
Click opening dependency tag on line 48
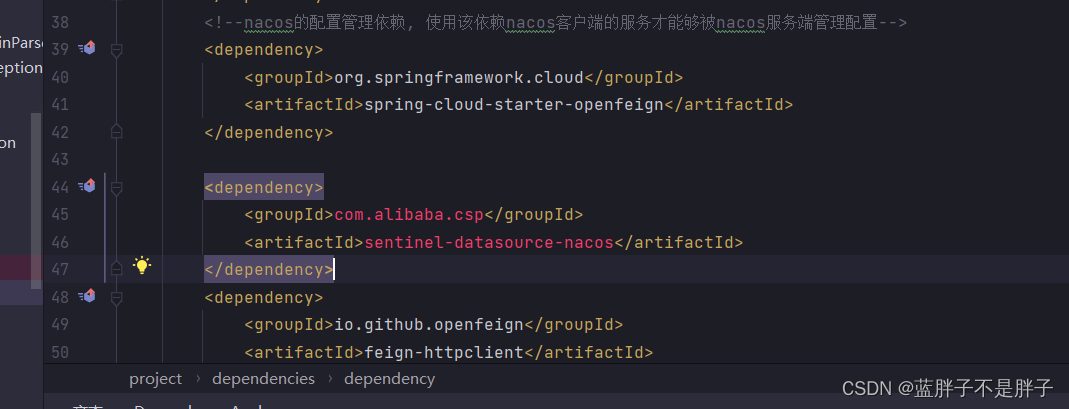click(264, 297)
